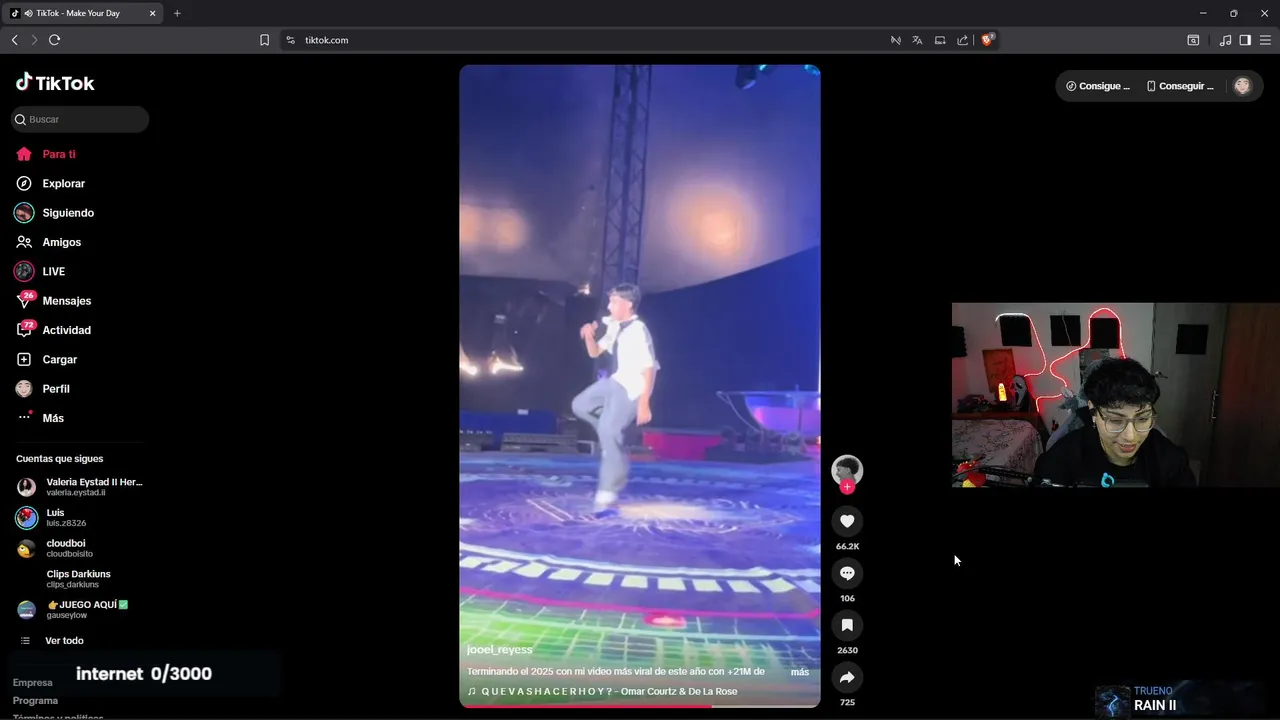
Task: Like the video with heart icon
Action: point(847,521)
